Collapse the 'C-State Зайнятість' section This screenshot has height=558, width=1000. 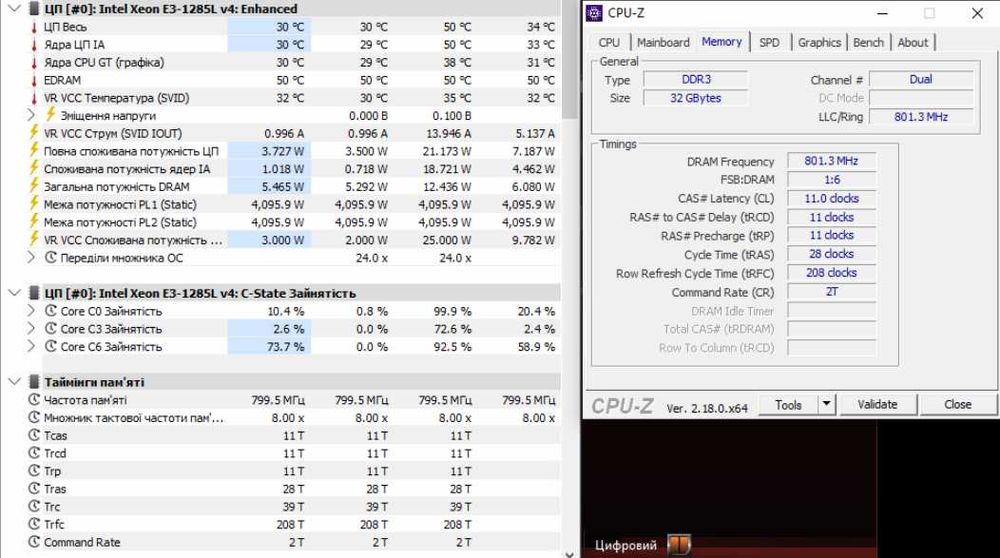click(x=14, y=293)
